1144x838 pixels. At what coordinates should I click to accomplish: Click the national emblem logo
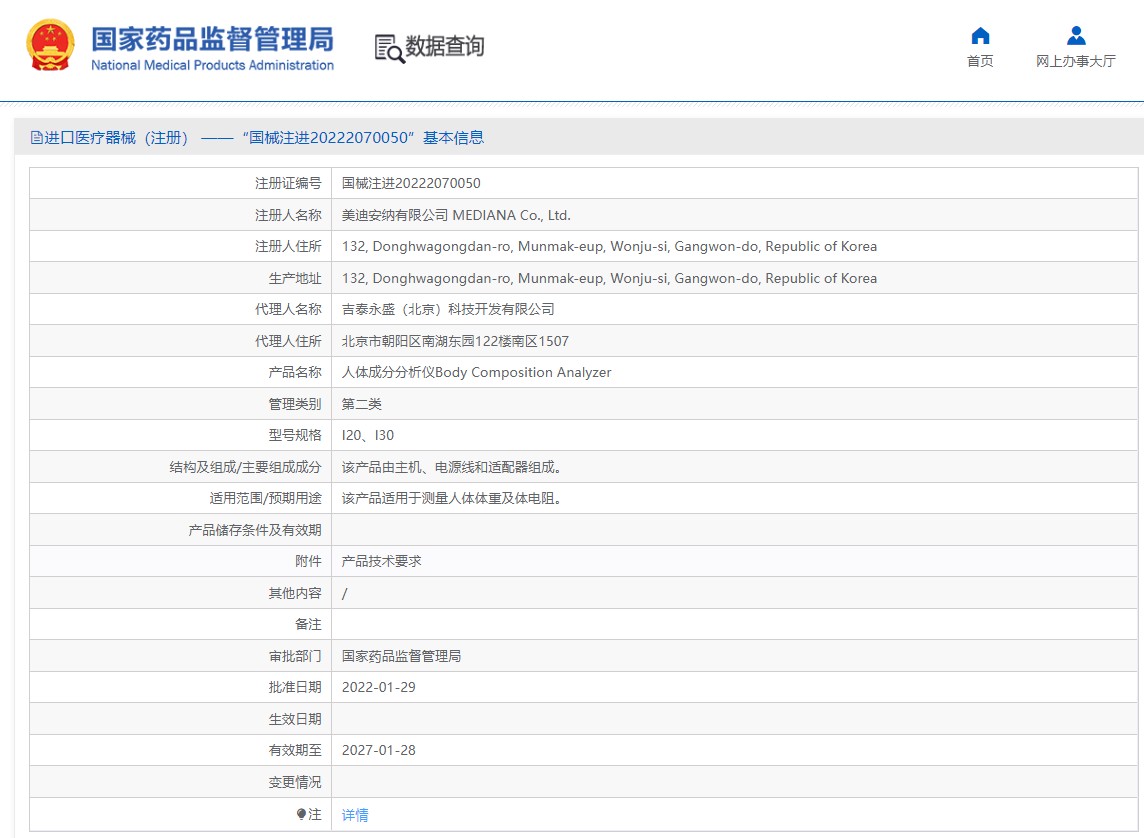pyautogui.click(x=50, y=45)
